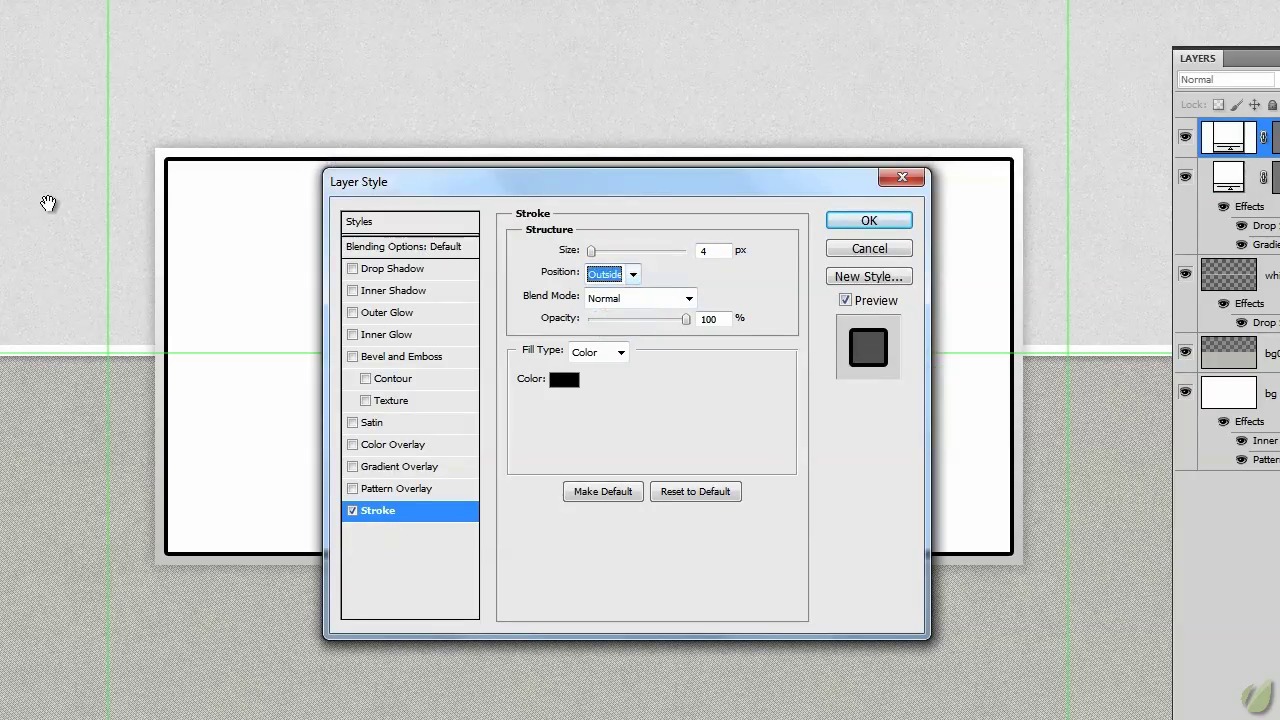Open Blending Options: Default
This screenshot has width=1280, height=720.
coord(410,246)
